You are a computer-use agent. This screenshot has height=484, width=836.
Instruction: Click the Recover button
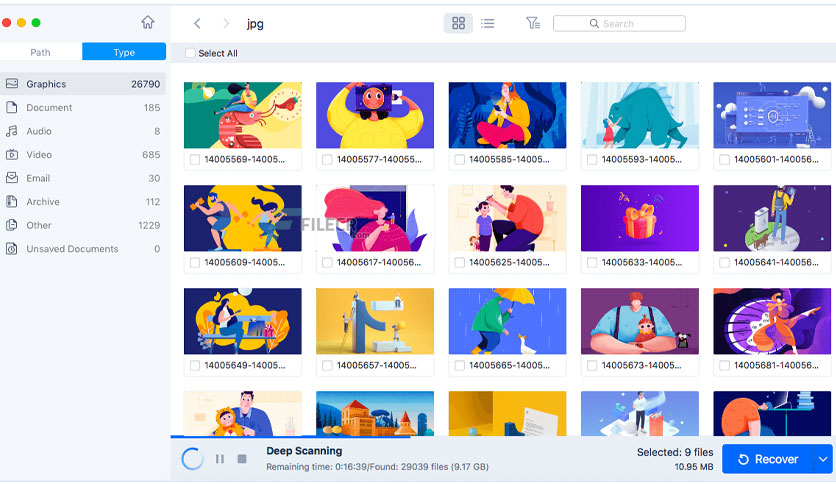click(768, 459)
